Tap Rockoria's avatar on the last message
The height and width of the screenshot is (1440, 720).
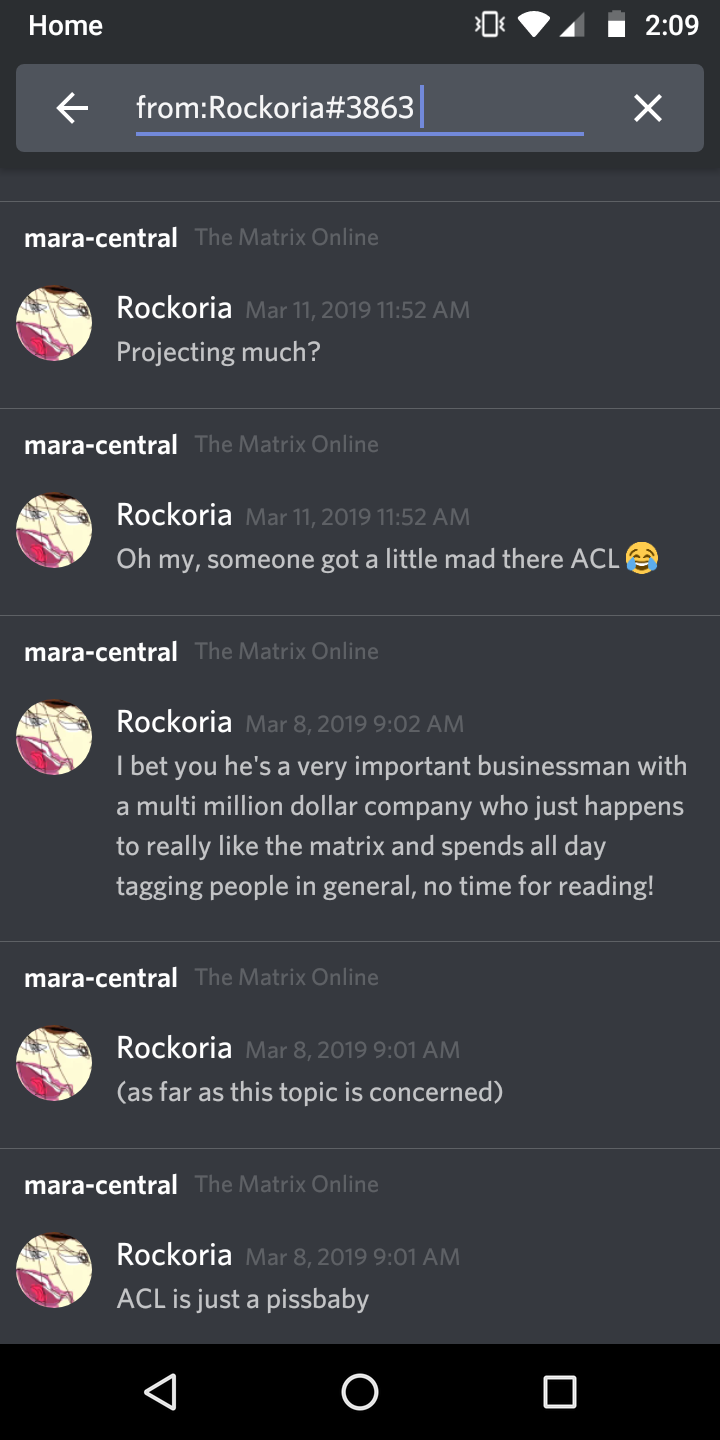pos(54,1271)
